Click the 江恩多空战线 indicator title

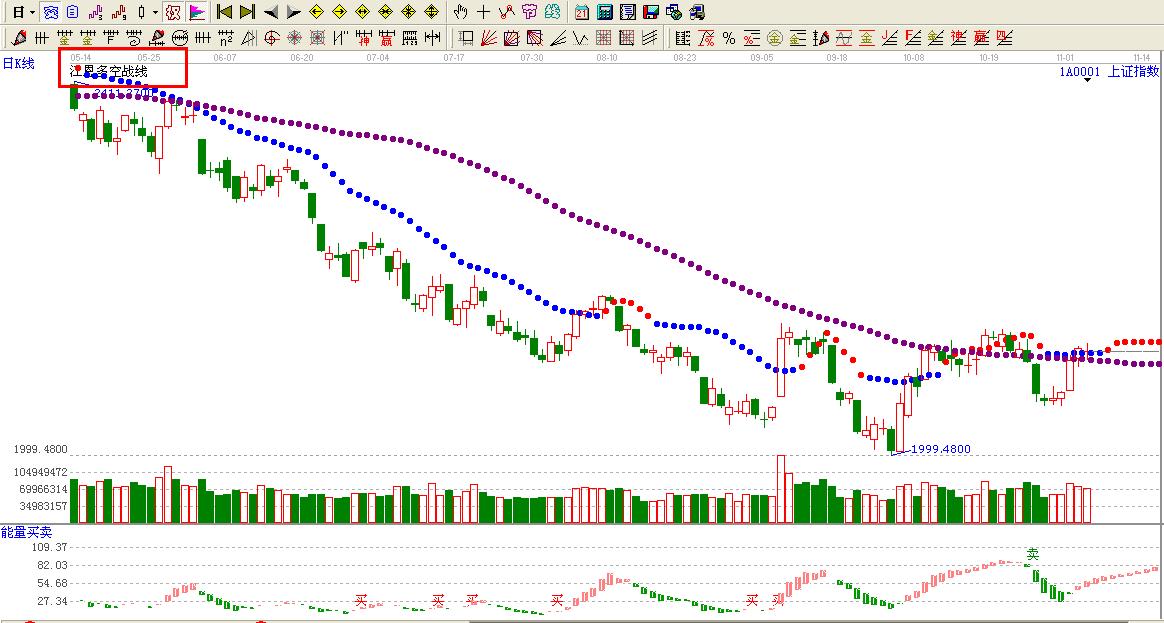coord(108,71)
